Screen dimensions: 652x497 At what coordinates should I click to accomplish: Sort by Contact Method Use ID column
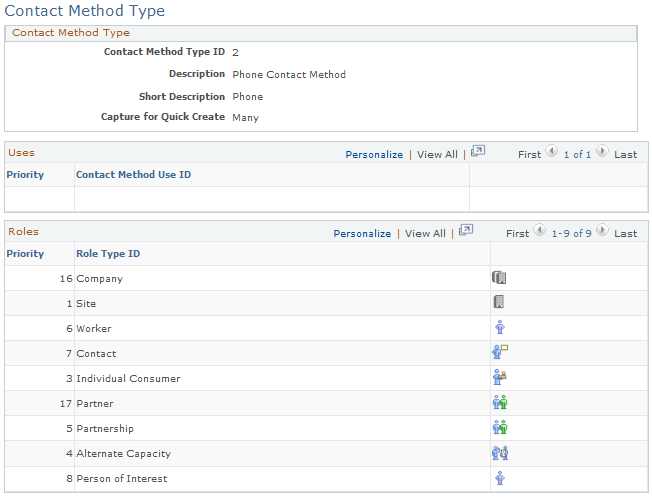[x=133, y=175]
